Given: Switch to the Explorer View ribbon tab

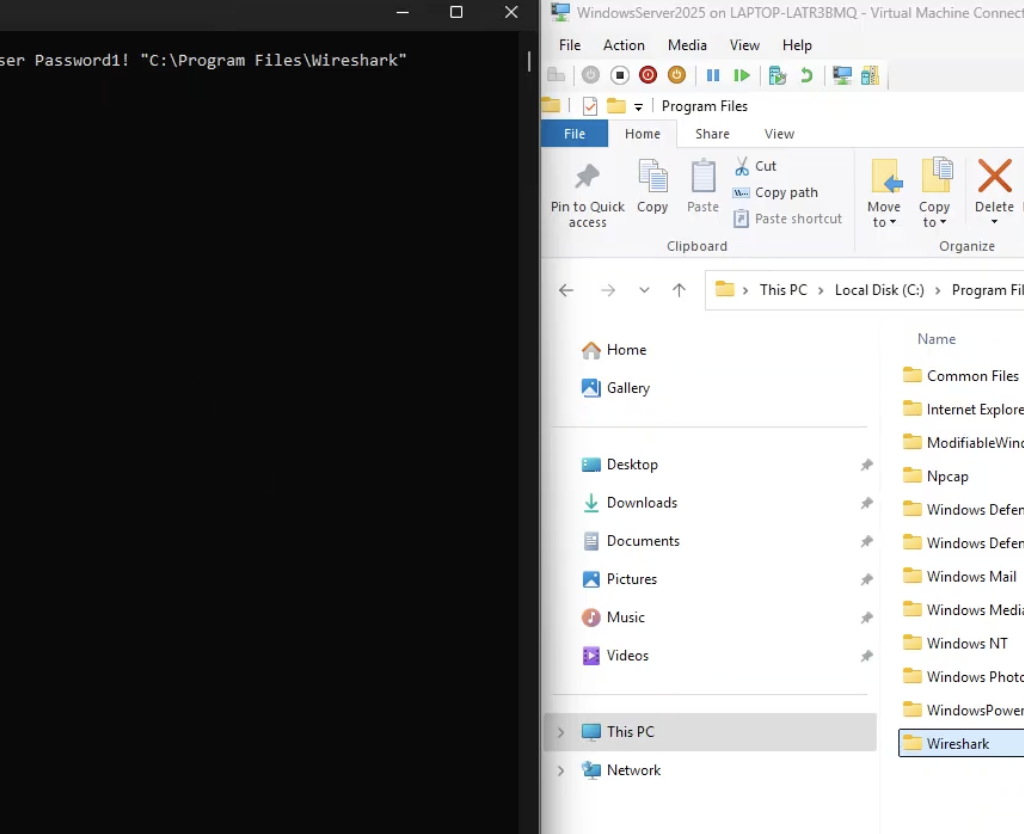Looking at the screenshot, I should [x=779, y=134].
